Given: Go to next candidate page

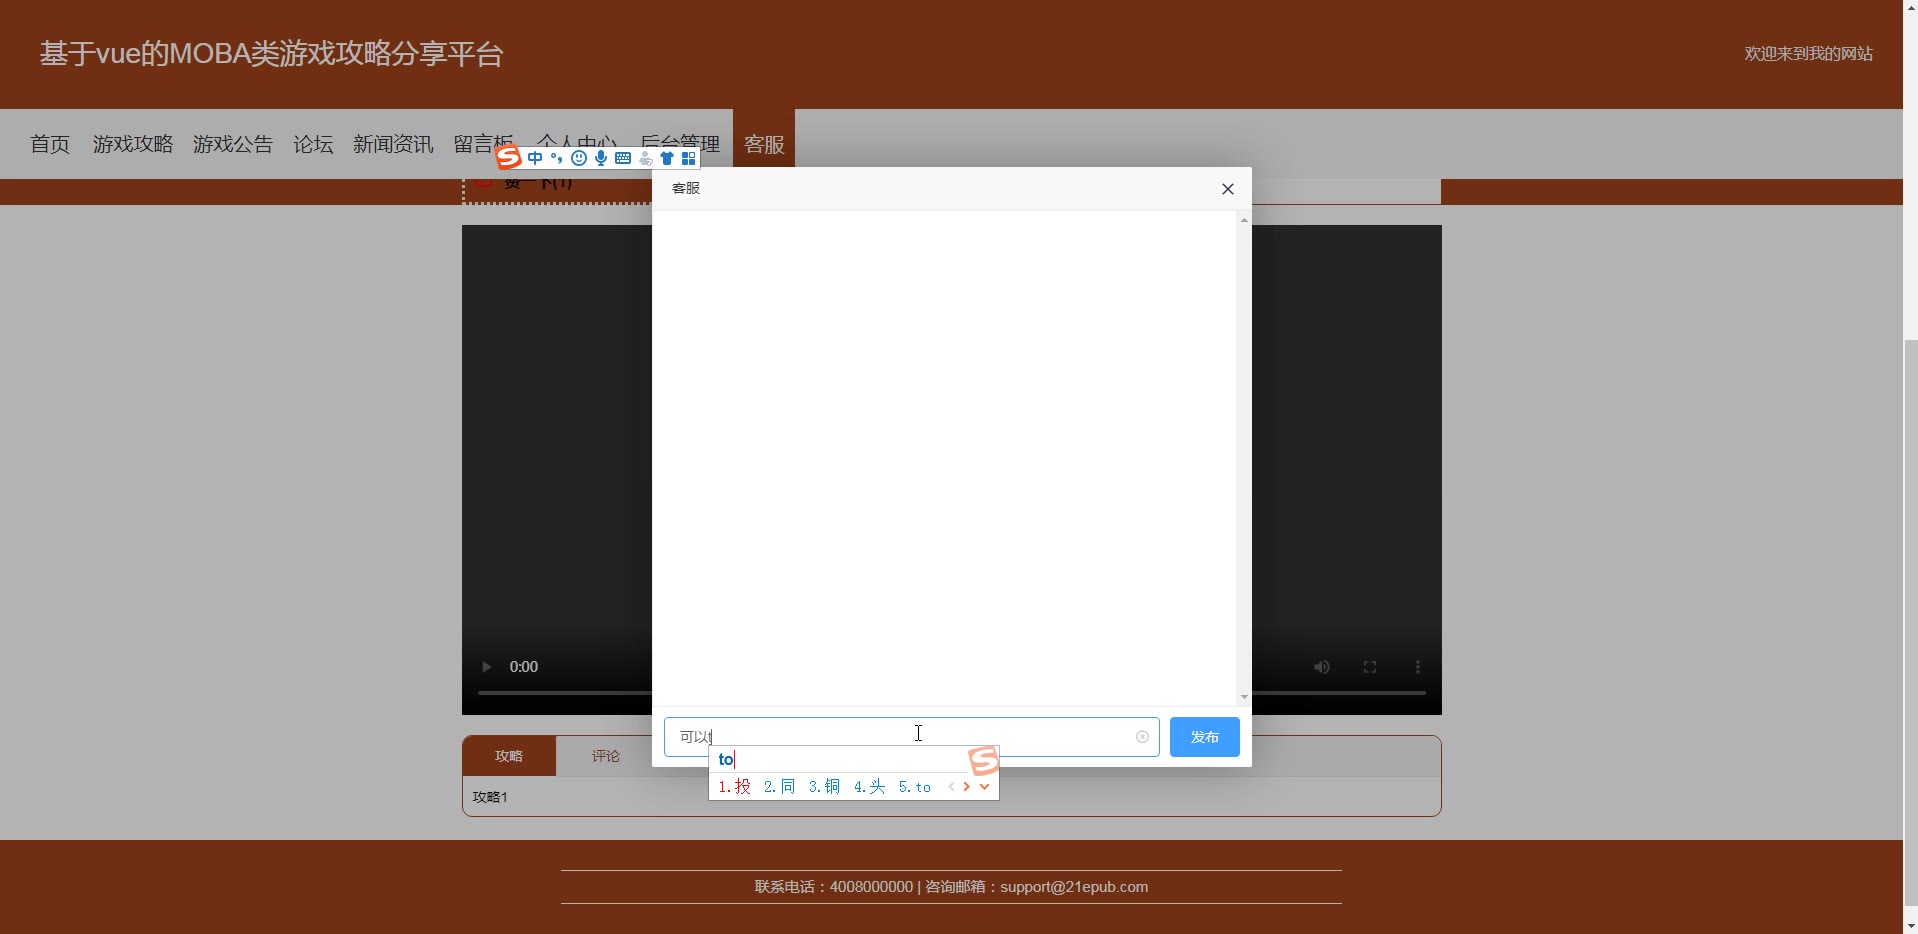Looking at the screenshot, I should point(967,787).
